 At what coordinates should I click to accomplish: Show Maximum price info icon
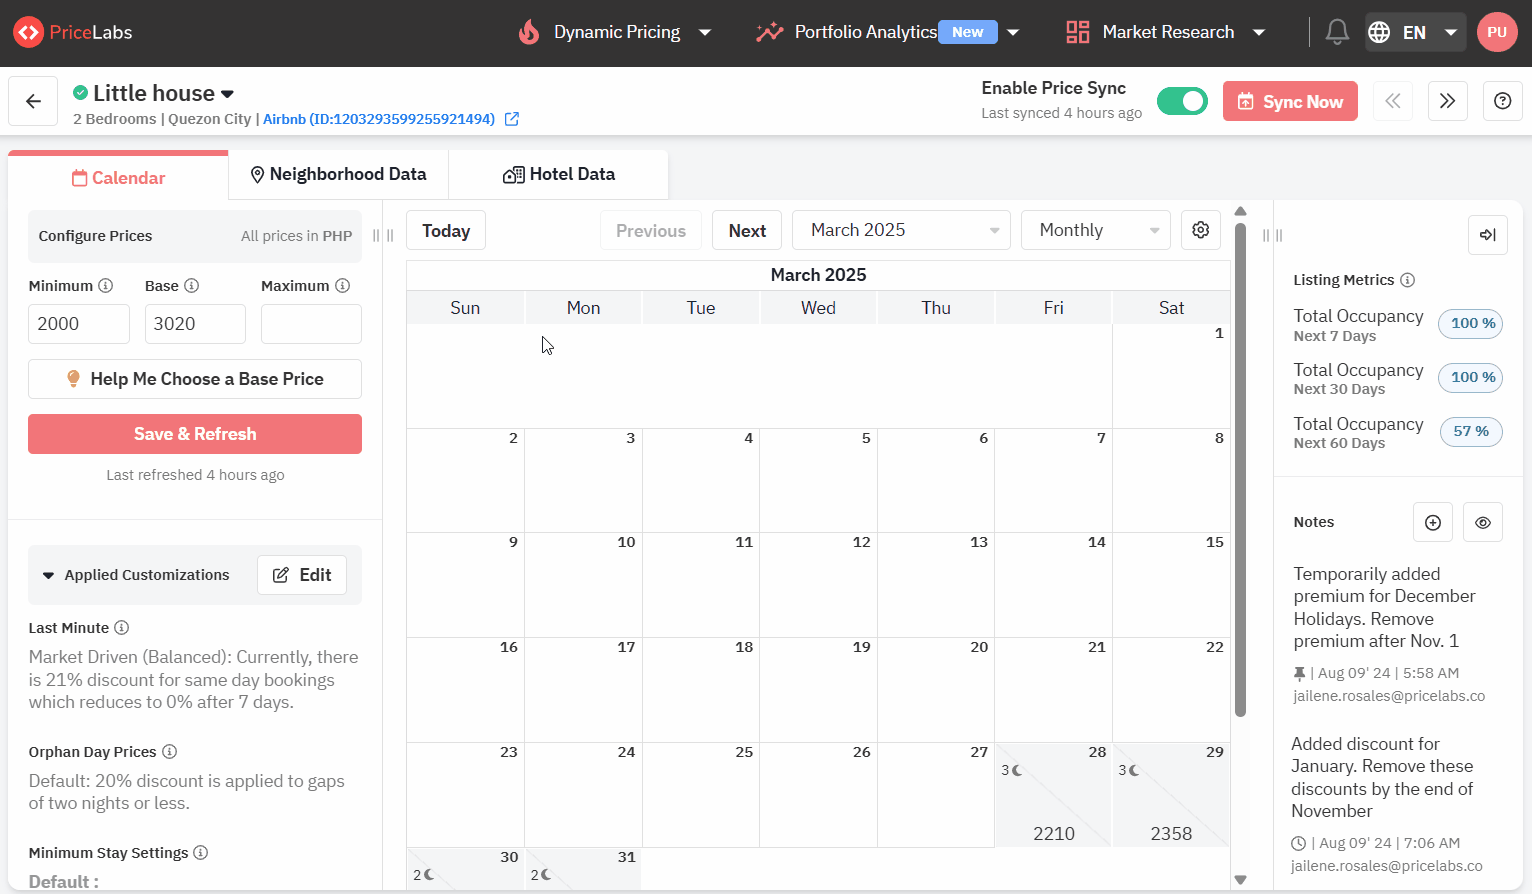(x=342, y=286)
